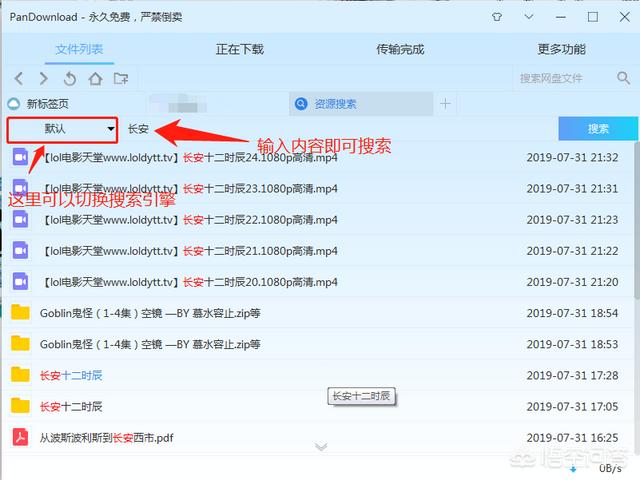Click the vertical scrollbar thumb
Image resolution: width=640 pixels, height=480 pixels.
coord(637,220)
